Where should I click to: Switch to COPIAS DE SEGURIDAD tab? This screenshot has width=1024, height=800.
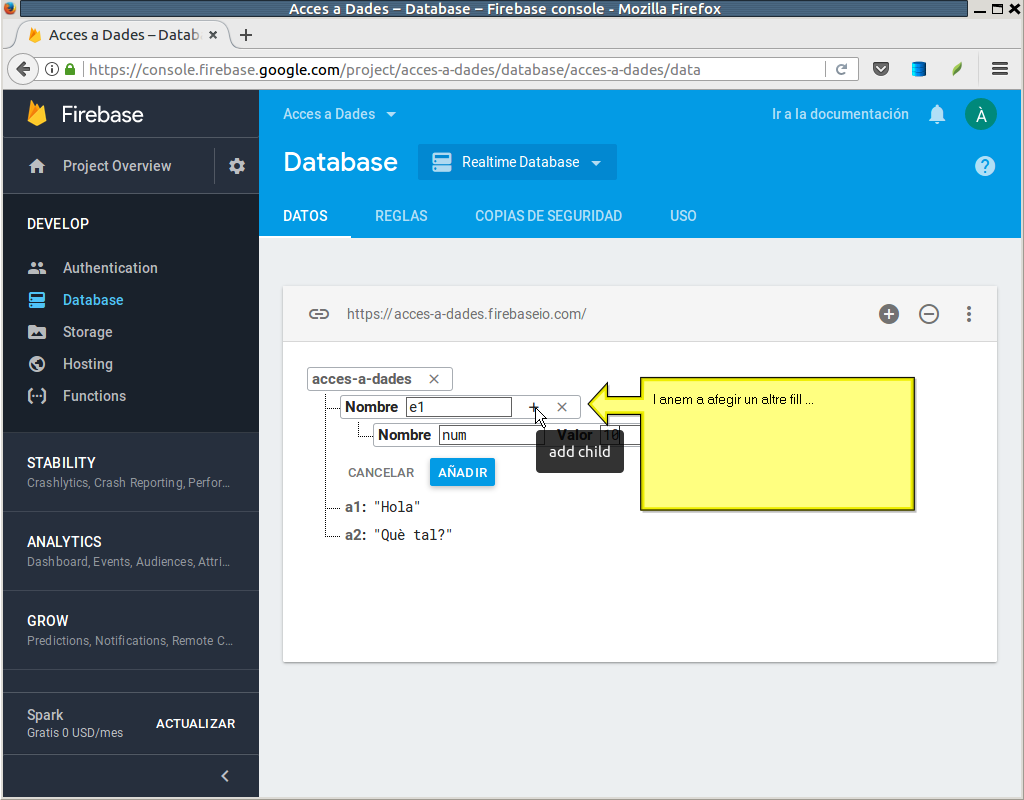pyautogui.click(x=549, y=216)
